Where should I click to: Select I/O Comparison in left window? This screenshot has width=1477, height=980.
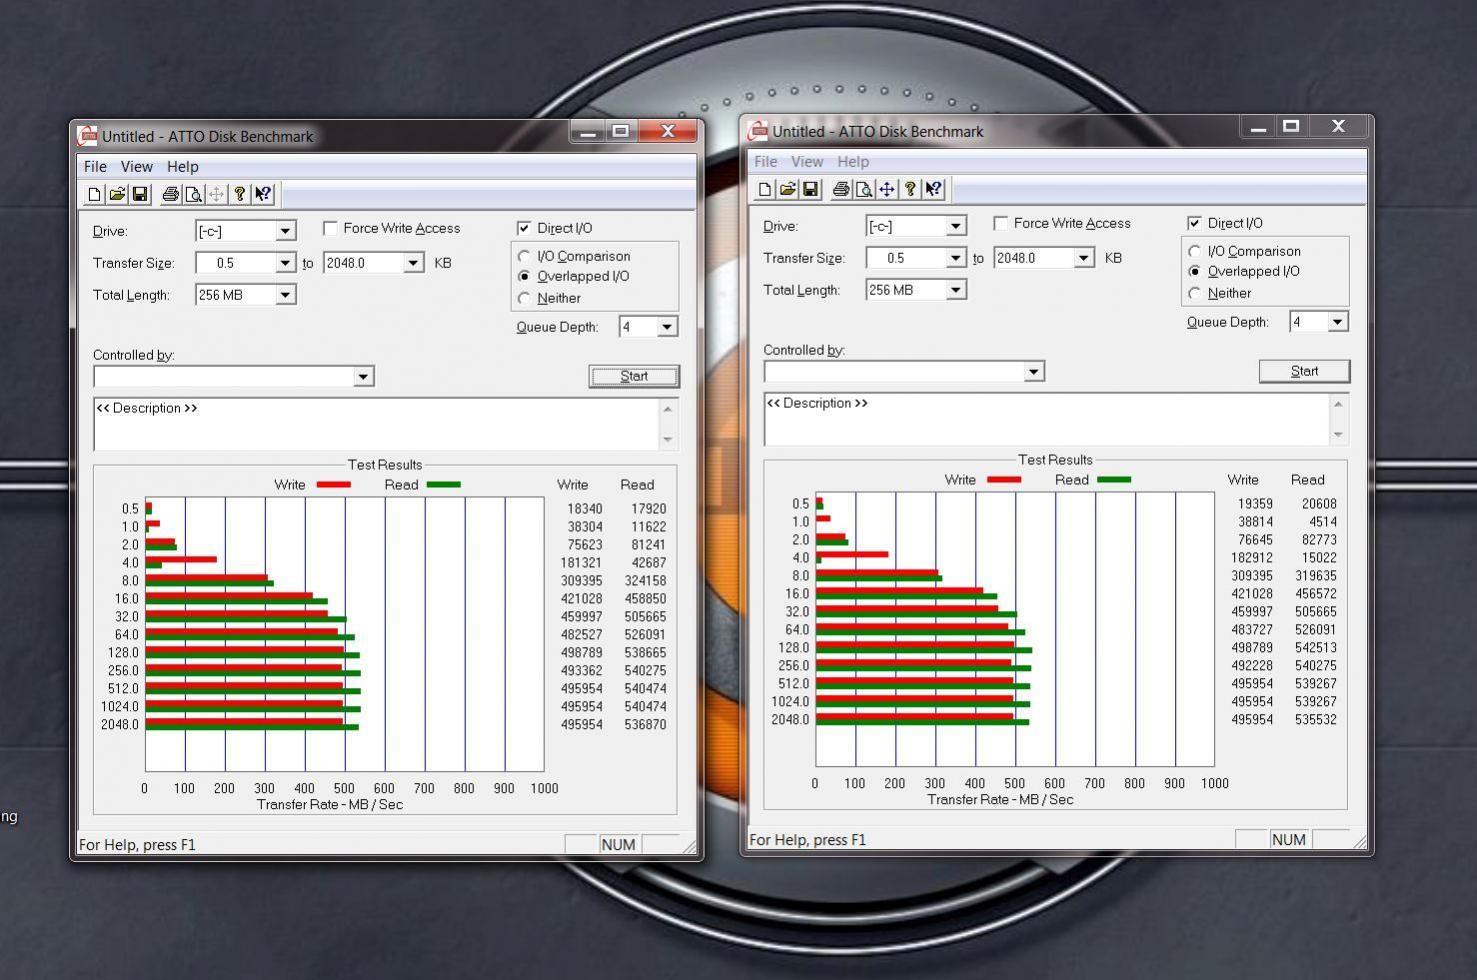pos(524,256)
